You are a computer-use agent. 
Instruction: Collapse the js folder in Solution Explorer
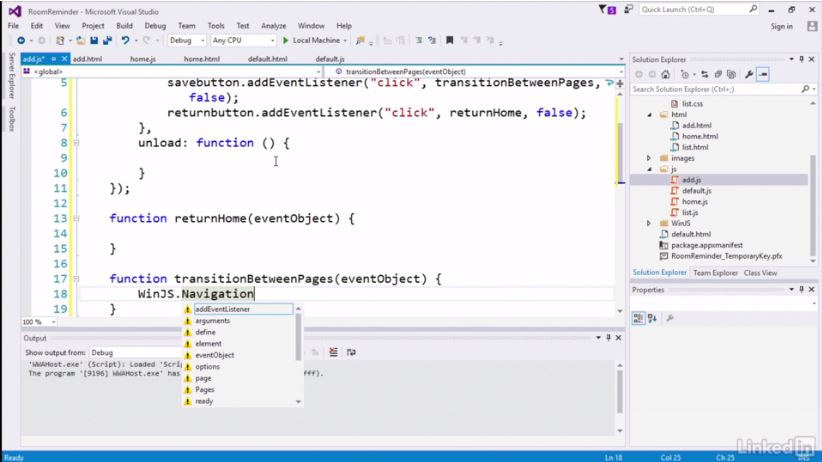[650, 169]
